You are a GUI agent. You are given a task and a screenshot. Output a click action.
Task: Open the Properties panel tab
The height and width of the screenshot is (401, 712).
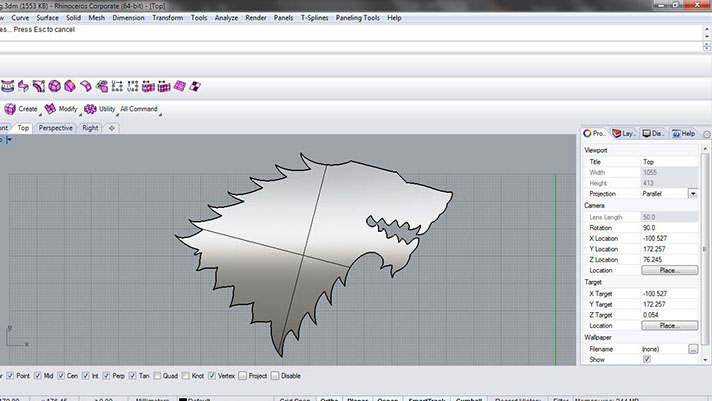pyautogui.click(x=595, y=134)
